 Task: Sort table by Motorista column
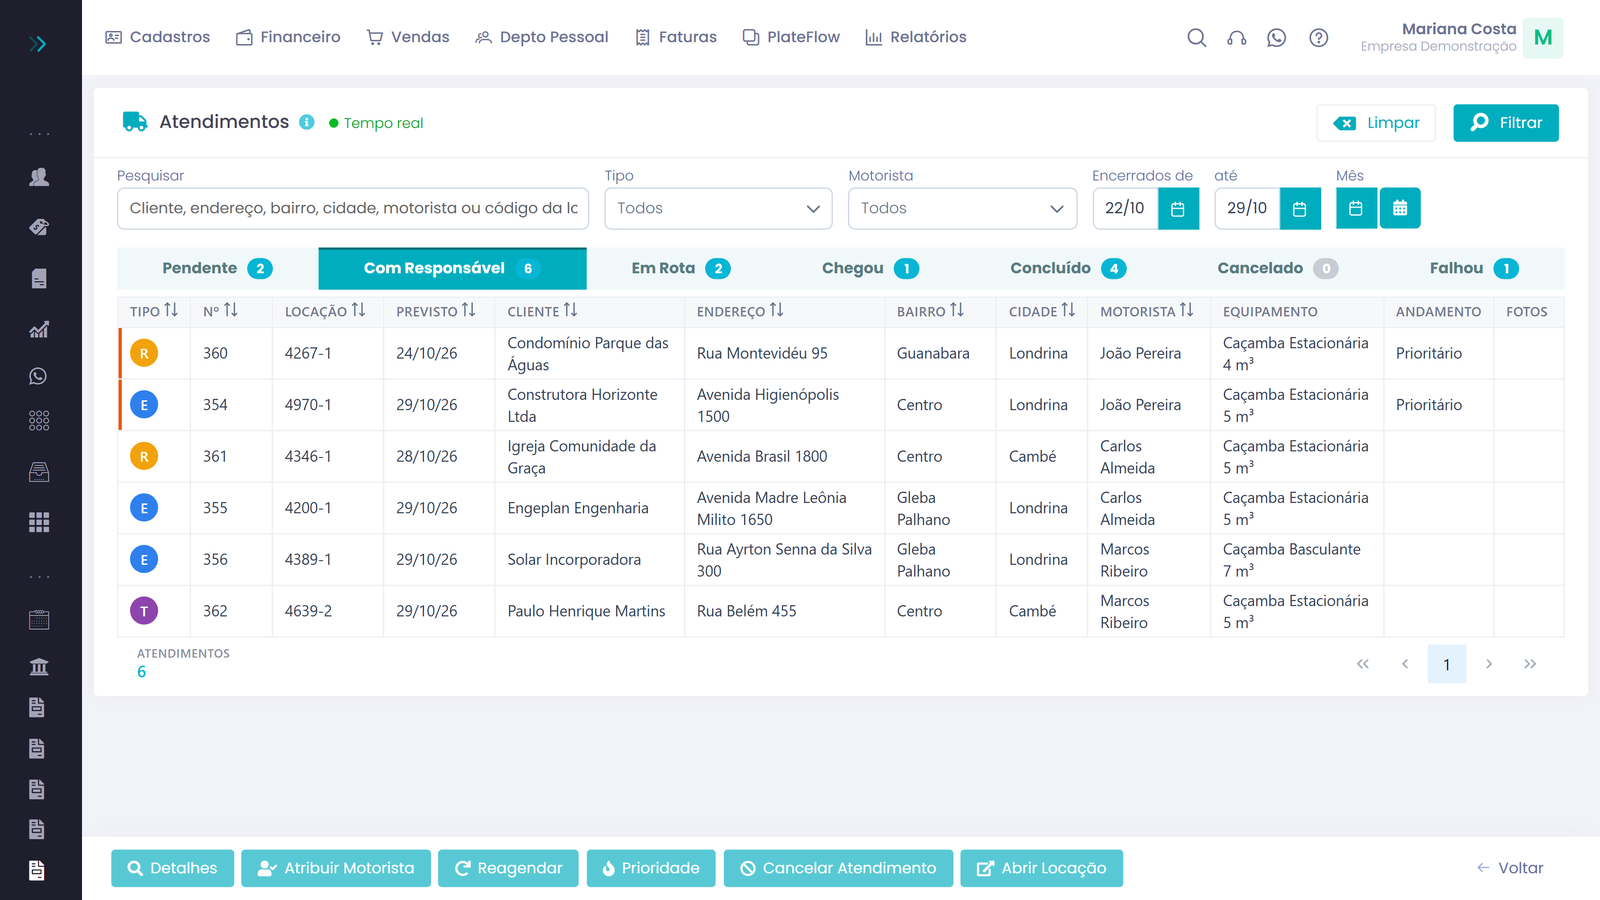click(1147, 311)
